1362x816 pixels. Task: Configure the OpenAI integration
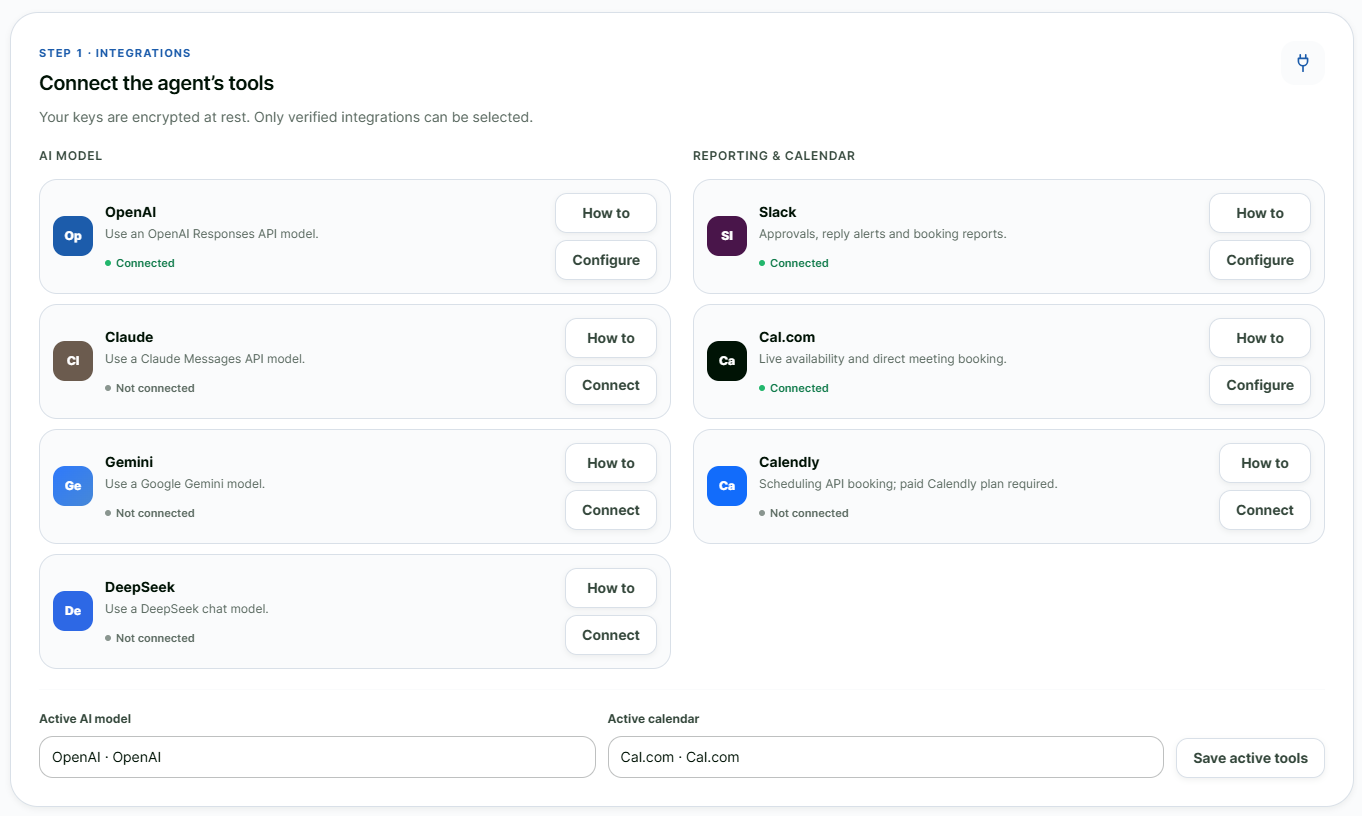tap(606, 260)
